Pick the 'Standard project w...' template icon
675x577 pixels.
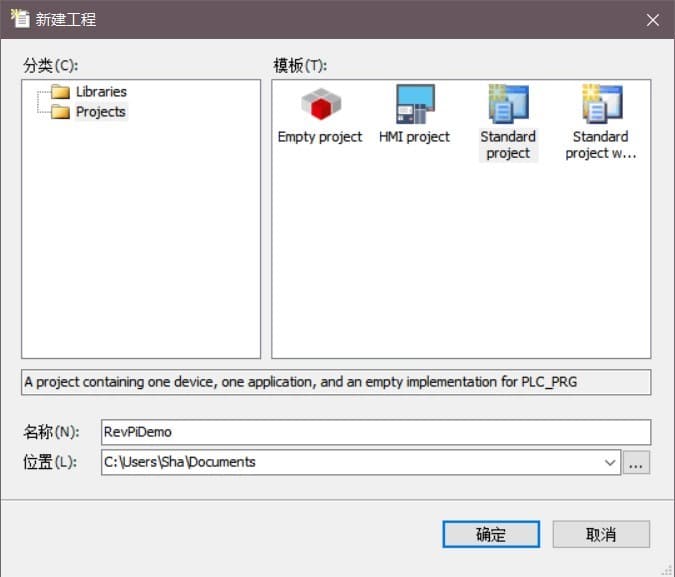coord(601,104)
